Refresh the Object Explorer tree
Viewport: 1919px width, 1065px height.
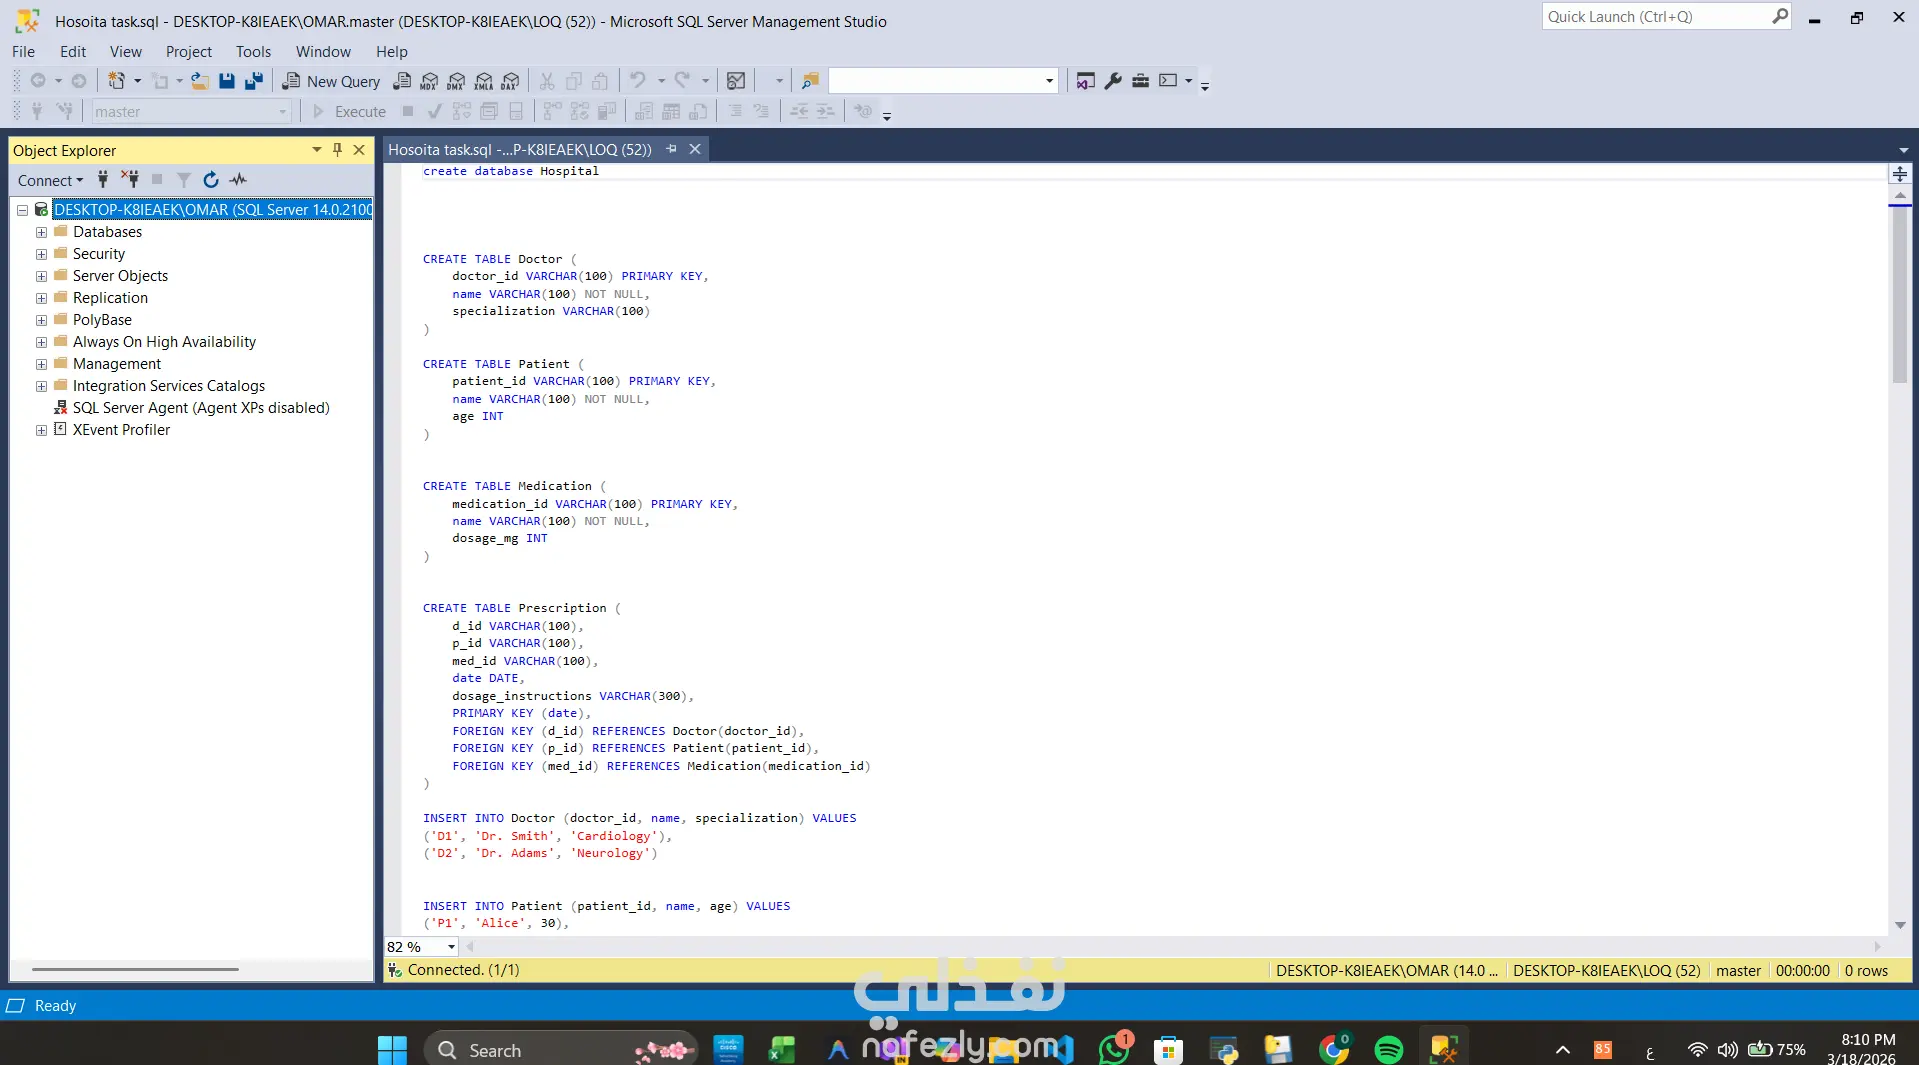pyautogui.click(x=210, y=180)
